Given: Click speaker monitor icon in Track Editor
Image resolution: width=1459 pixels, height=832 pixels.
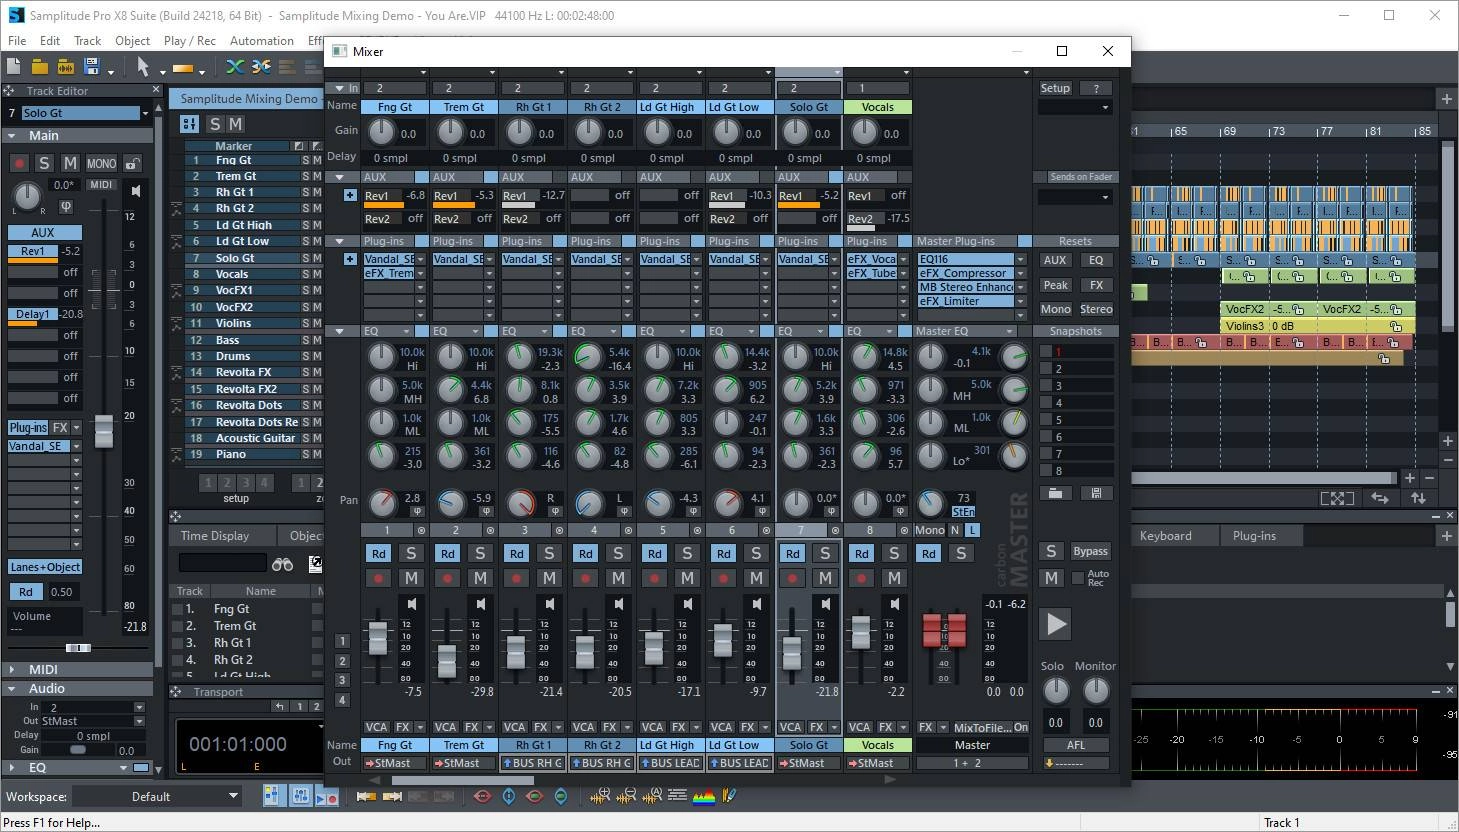Looking at the screenshot, I should tap(136, 189).
